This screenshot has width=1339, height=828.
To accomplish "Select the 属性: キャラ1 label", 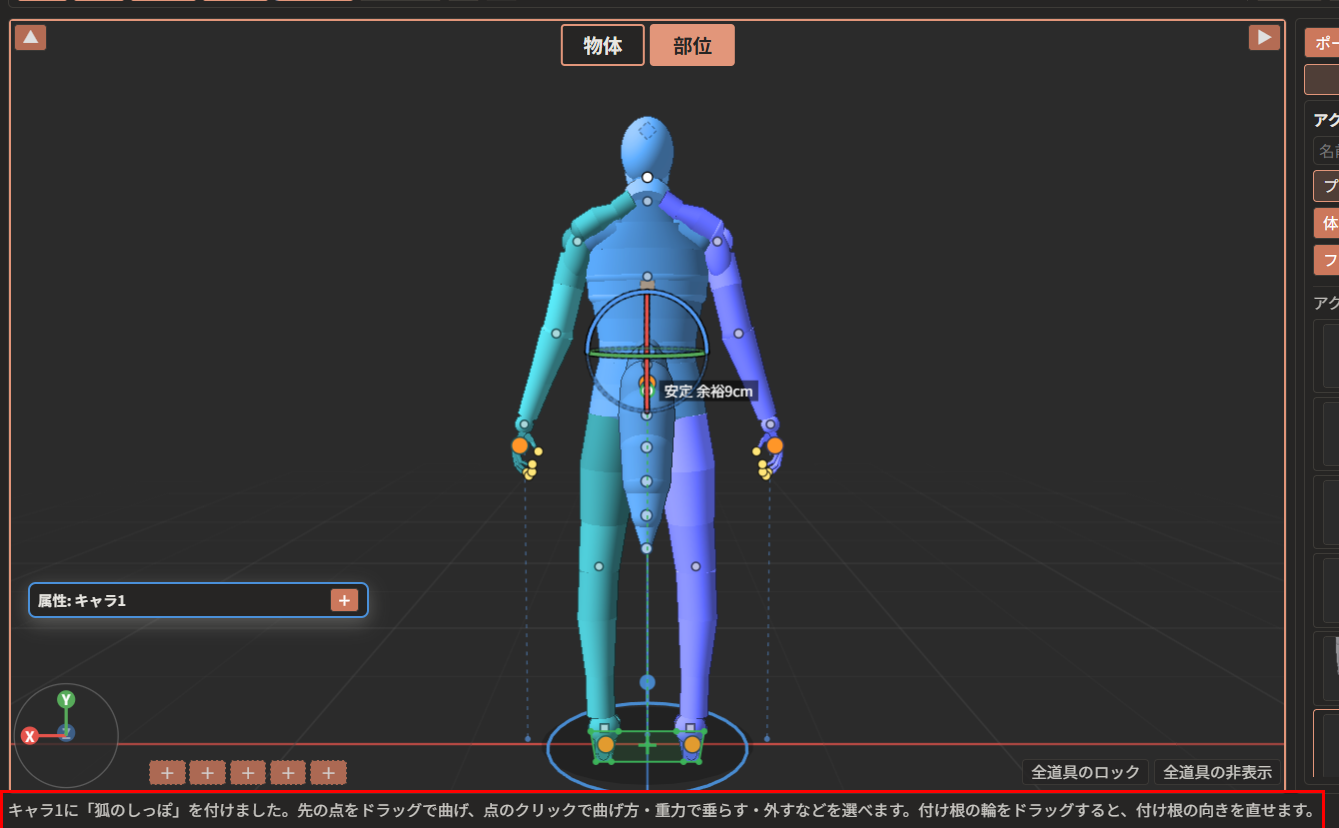I will [82, 601].
